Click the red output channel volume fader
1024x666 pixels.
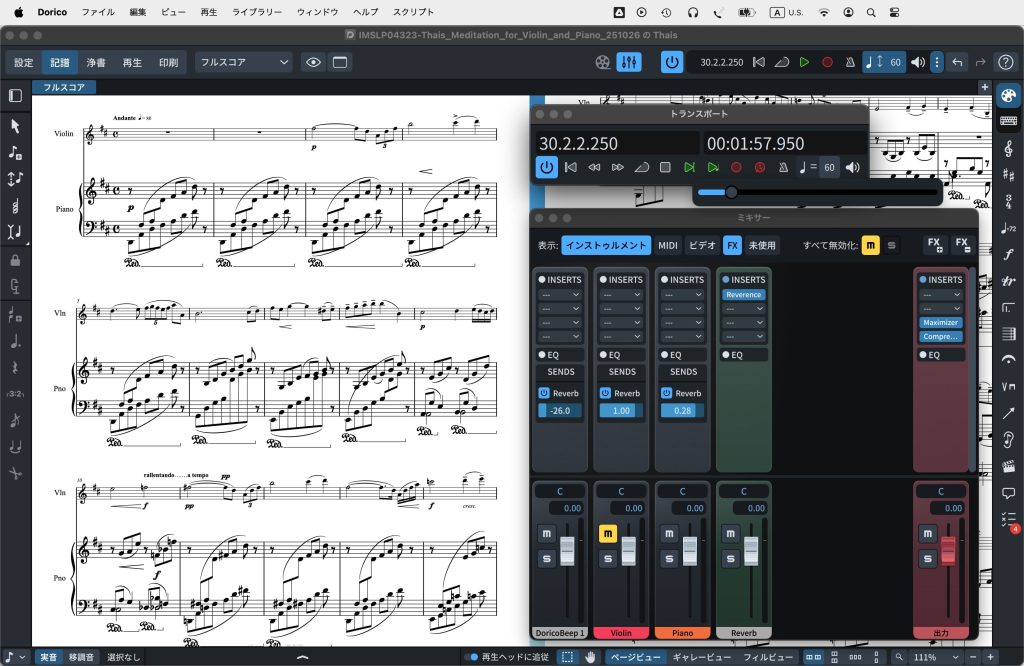[948, 550]
